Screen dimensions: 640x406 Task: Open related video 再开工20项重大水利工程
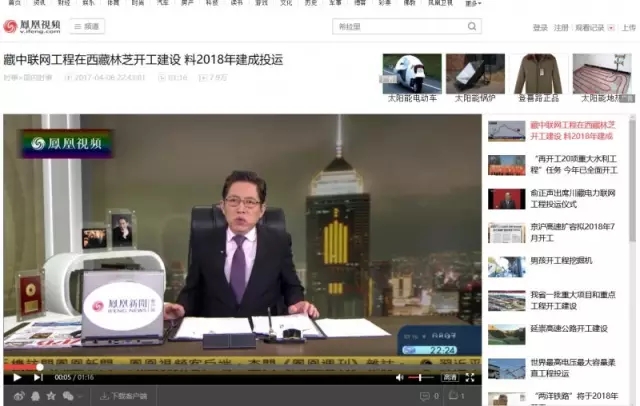tap(574, 164)
